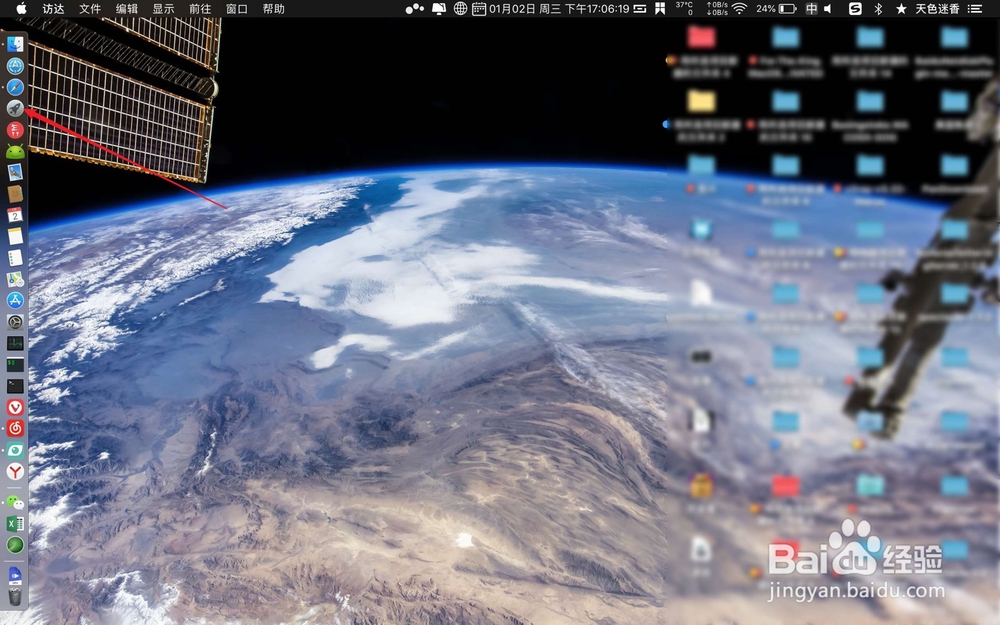Viewport: 1000px width, 625px height.
Task: Open WeChat from the Dock
Action: 15,503
